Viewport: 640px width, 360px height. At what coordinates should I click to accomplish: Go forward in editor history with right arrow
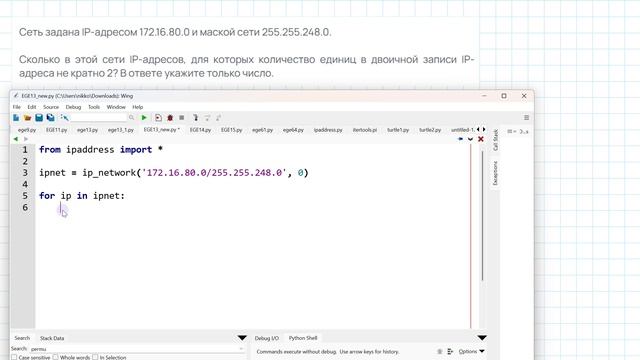(x=26, y=139)
